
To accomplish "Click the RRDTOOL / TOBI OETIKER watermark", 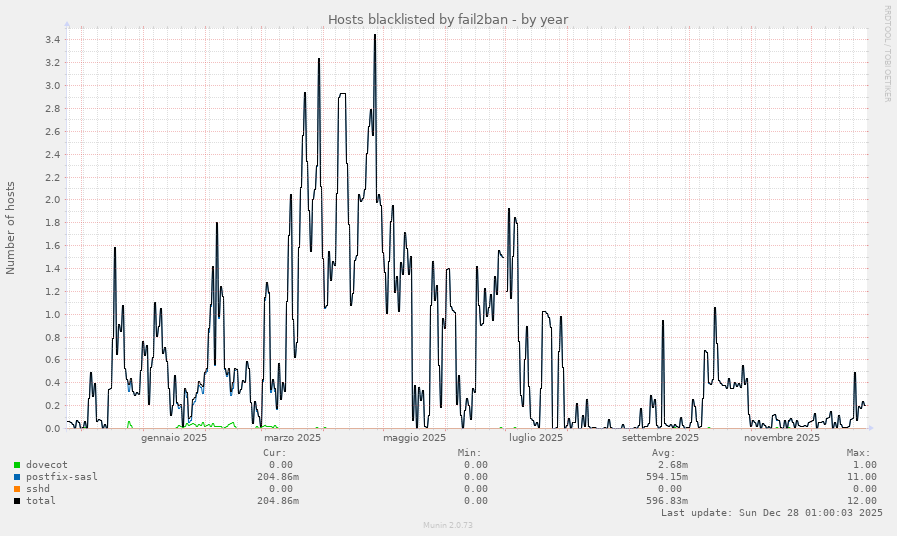I will 886,53.
